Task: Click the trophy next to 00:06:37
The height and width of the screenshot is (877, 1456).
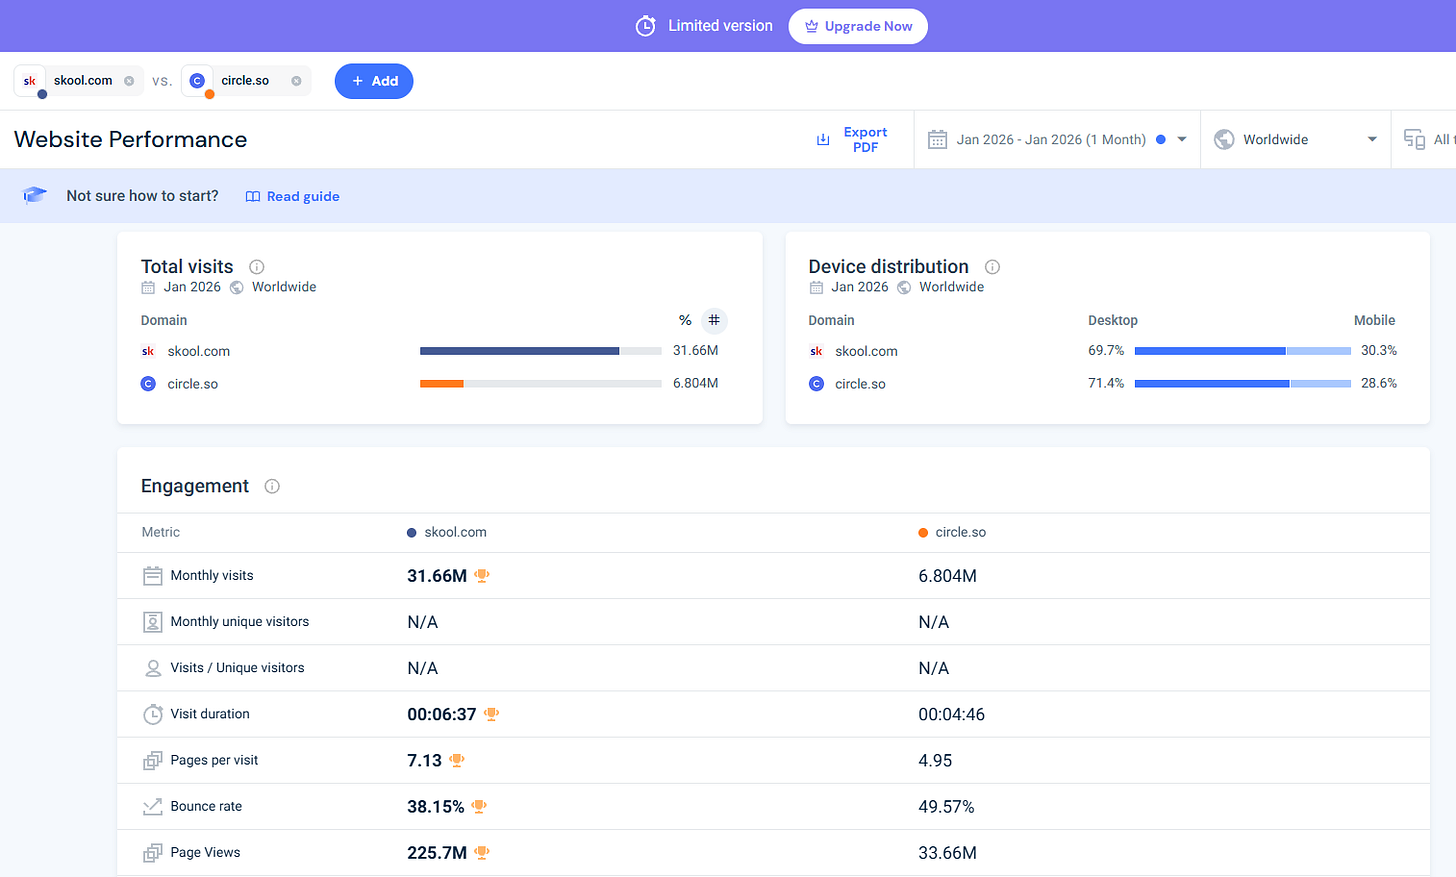Action: (491, 714)
